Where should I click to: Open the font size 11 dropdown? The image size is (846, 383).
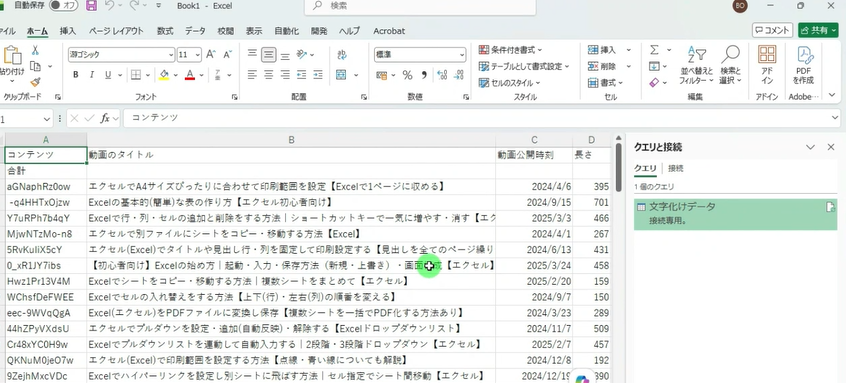tap(197, 54)
